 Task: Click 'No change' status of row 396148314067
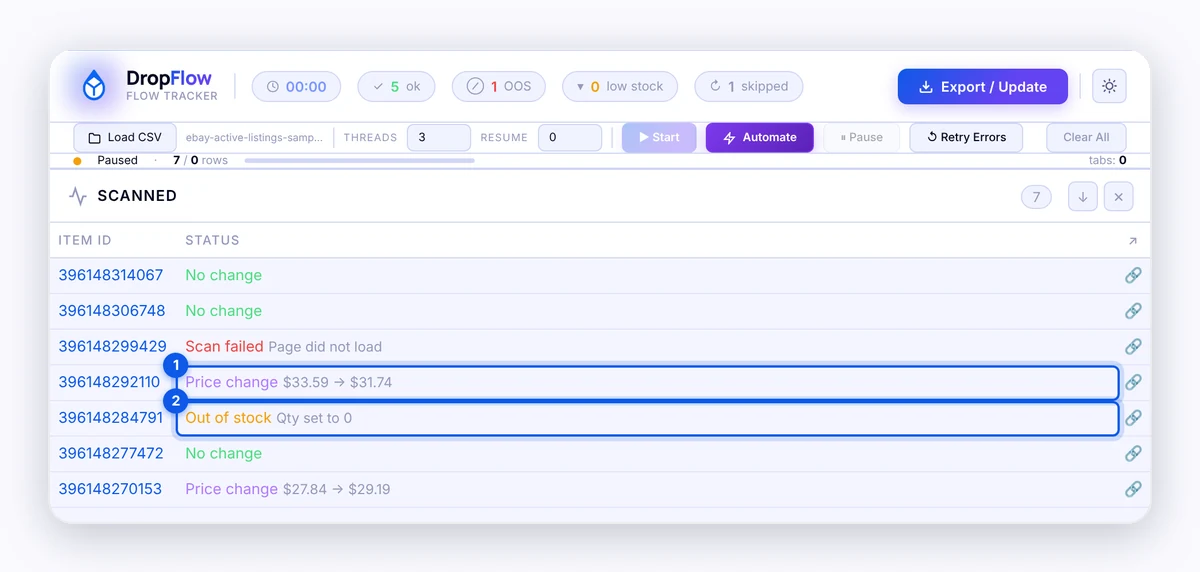coord(224,275)
